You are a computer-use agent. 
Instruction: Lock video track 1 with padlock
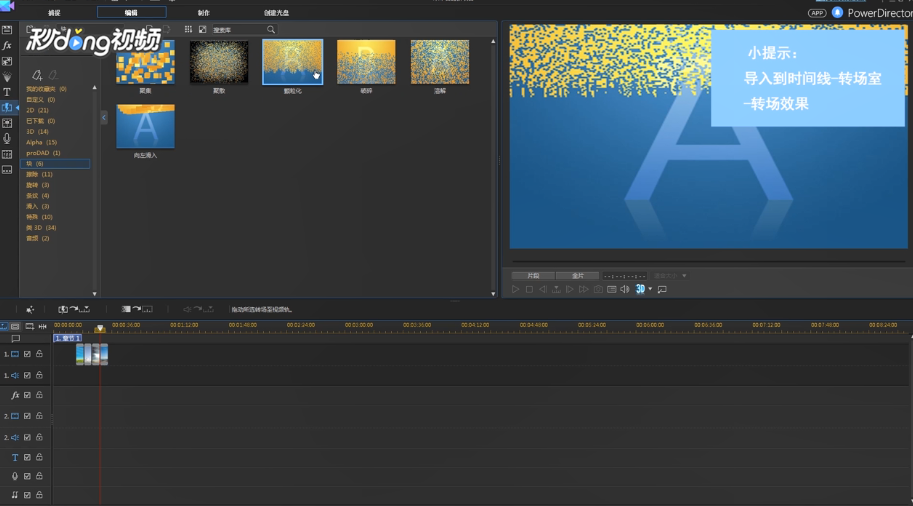coord(40,354)
